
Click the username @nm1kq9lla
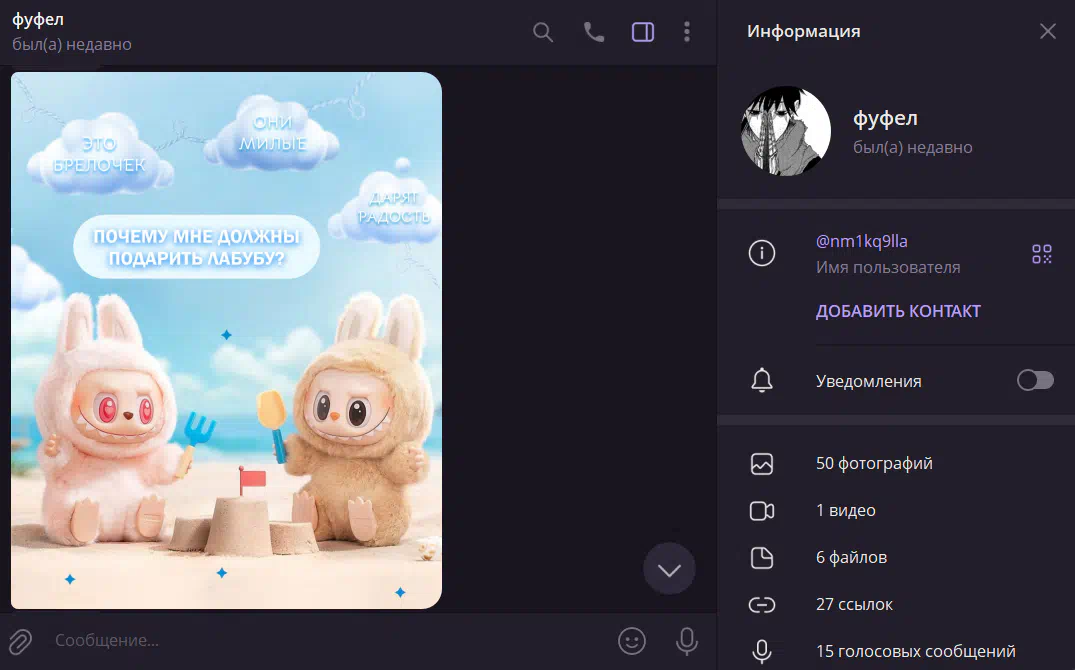coord(862,241)
